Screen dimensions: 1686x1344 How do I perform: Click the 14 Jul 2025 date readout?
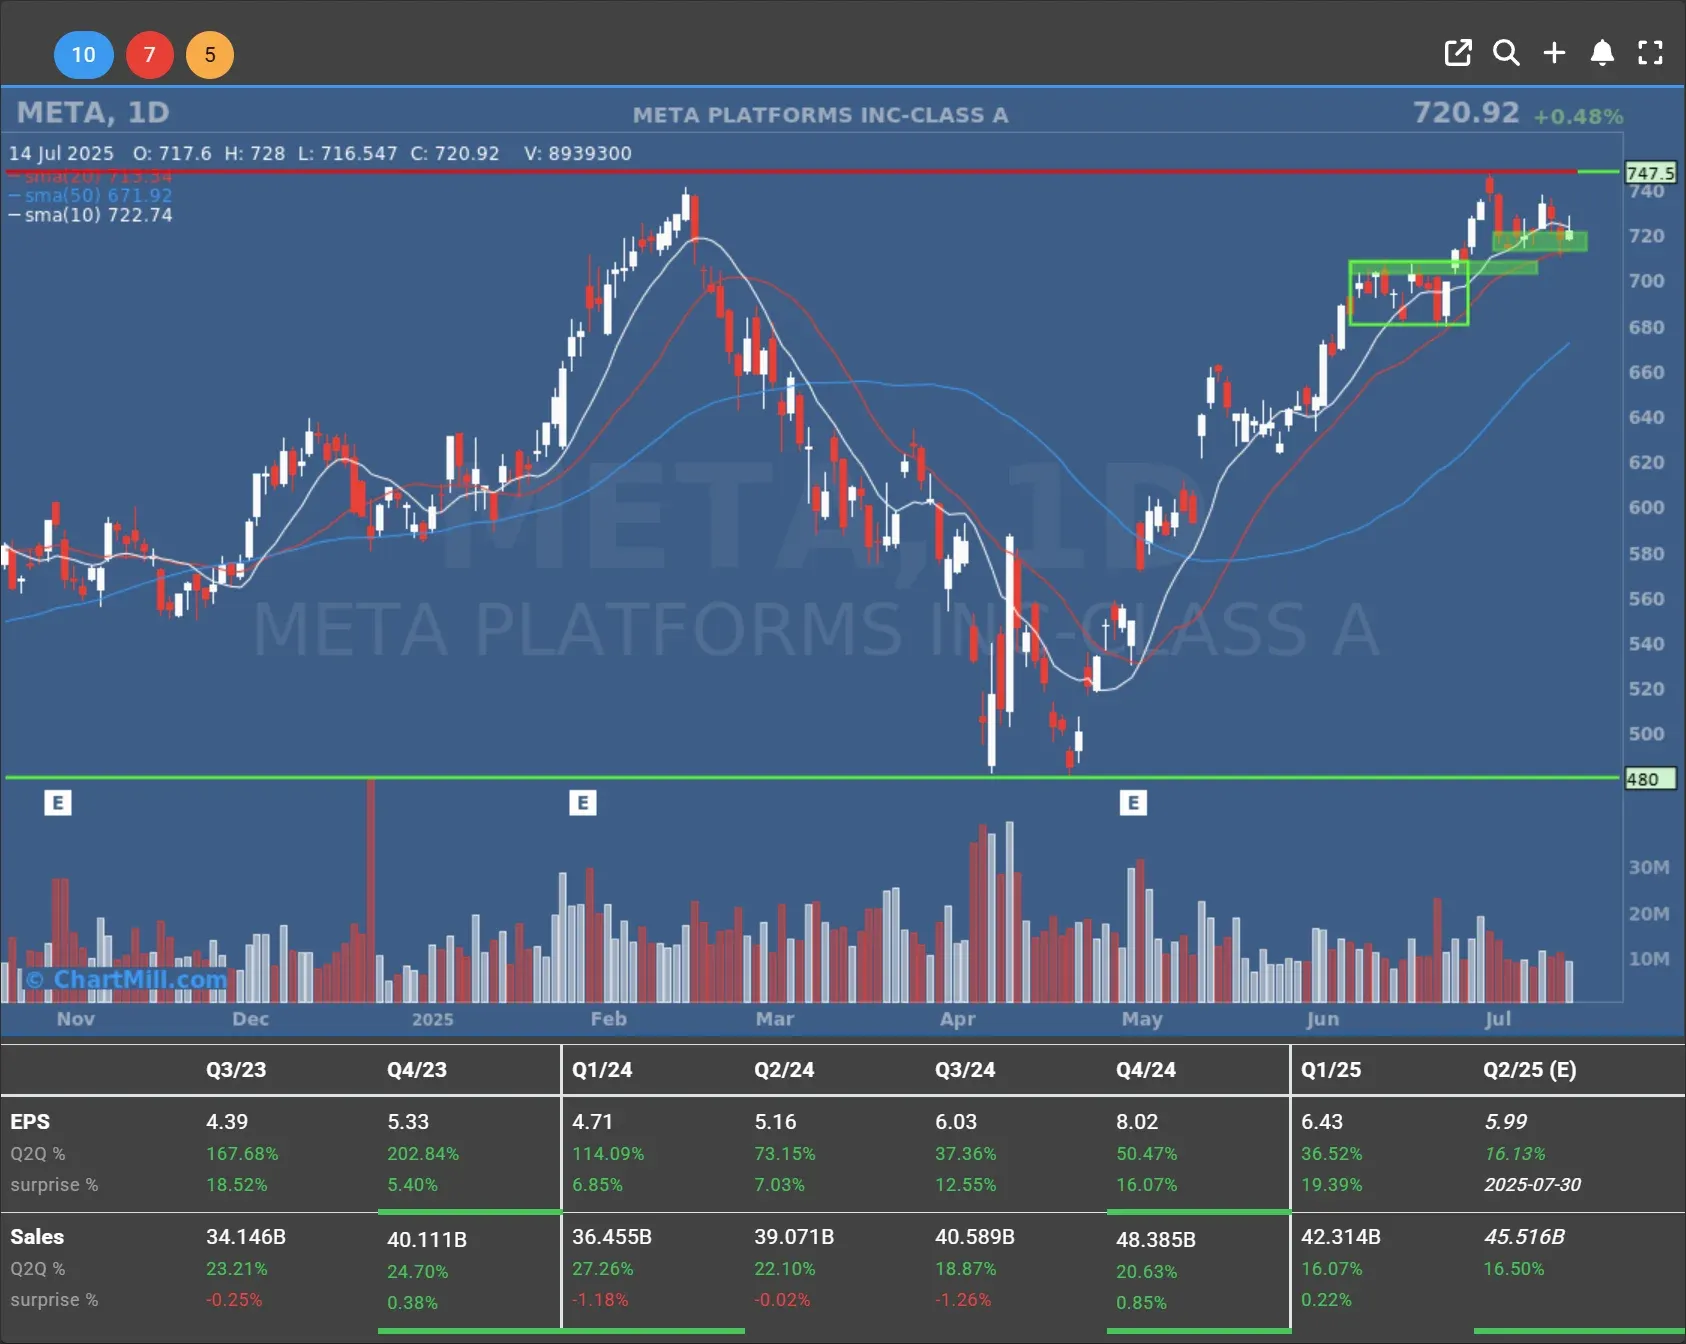(61, 153)
